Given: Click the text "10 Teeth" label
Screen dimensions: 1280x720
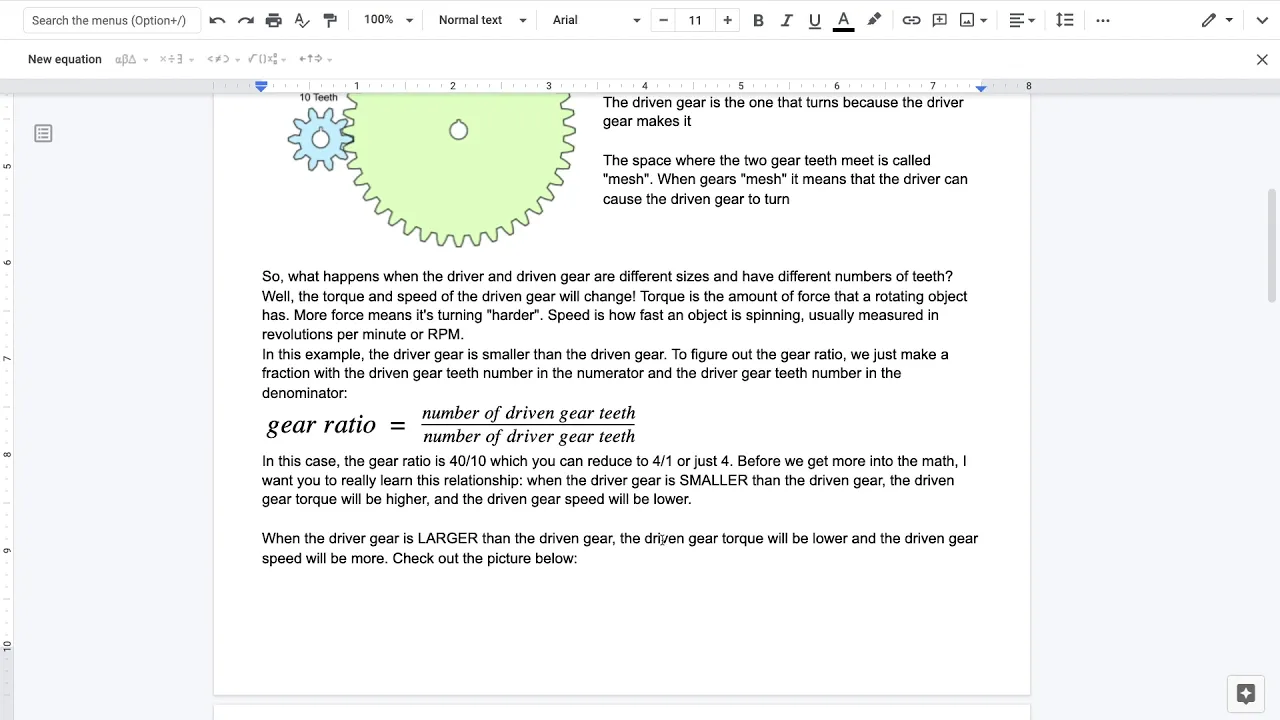Looking at the screenshot, I should pyautogui.click(x=319, y=97).
